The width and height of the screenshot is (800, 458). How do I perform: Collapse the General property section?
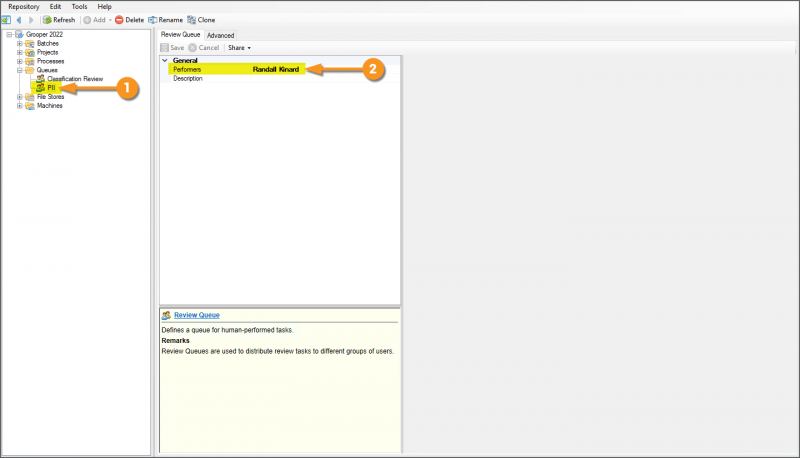pyautogui.click(x=165, y=60)
